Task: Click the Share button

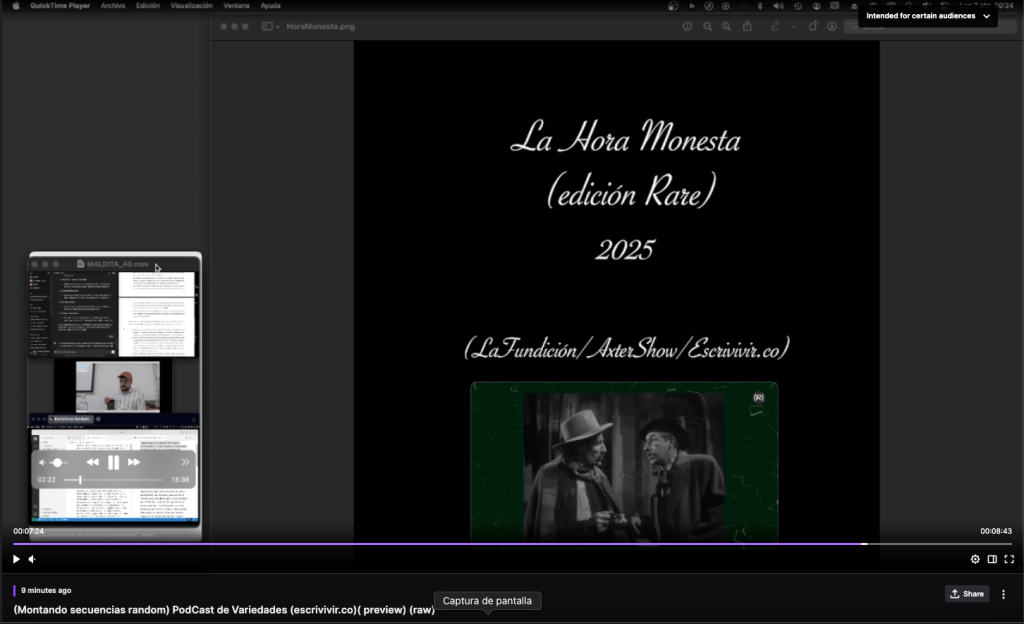Action: (966, 594)
